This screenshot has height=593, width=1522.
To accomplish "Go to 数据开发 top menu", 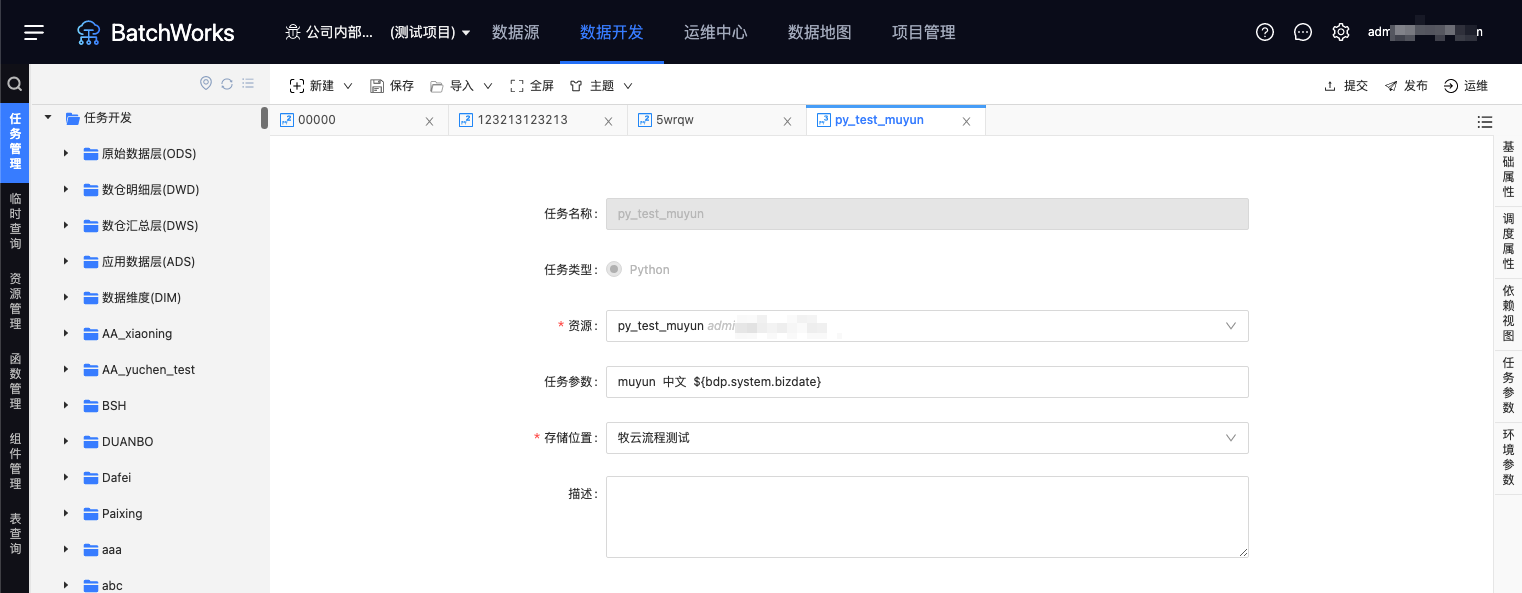I will click(612, 33).
